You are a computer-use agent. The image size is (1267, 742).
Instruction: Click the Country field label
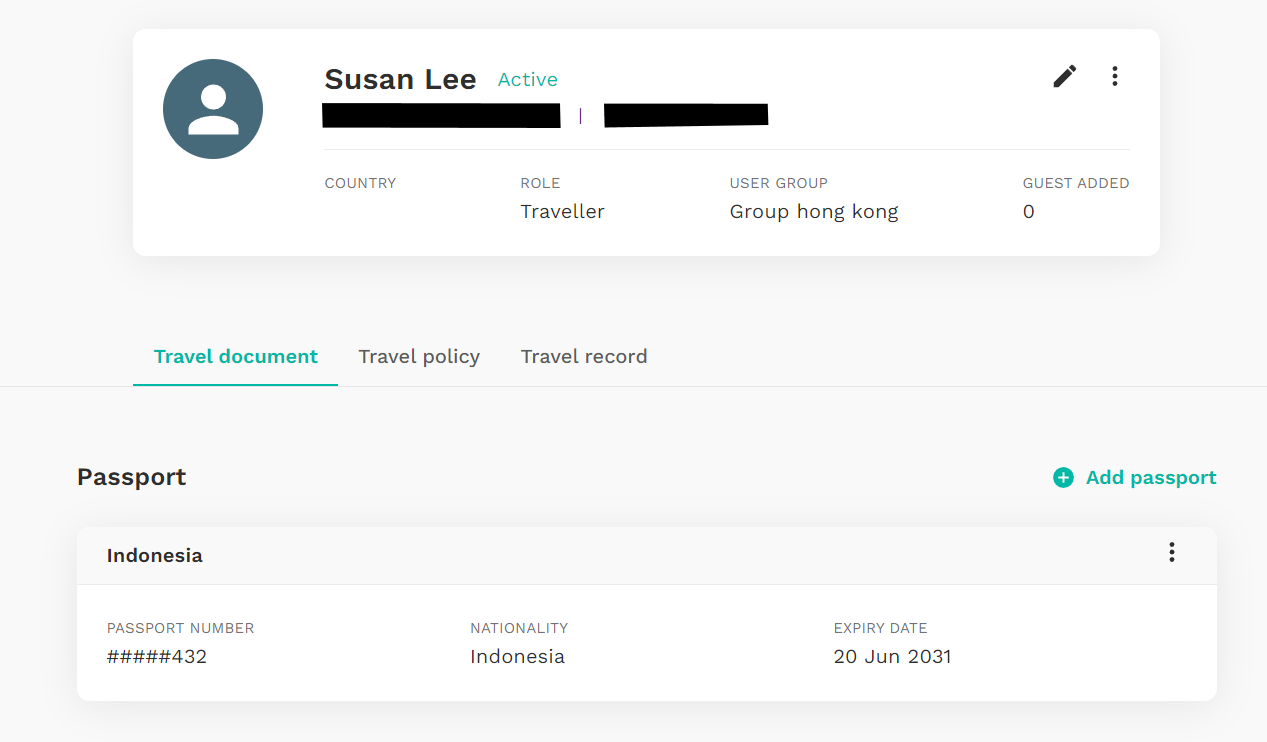pos(360,183)
